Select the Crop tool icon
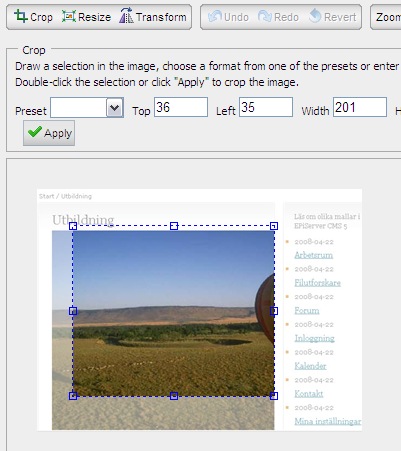Screen dimensions: 401x451 pos(21,16)
